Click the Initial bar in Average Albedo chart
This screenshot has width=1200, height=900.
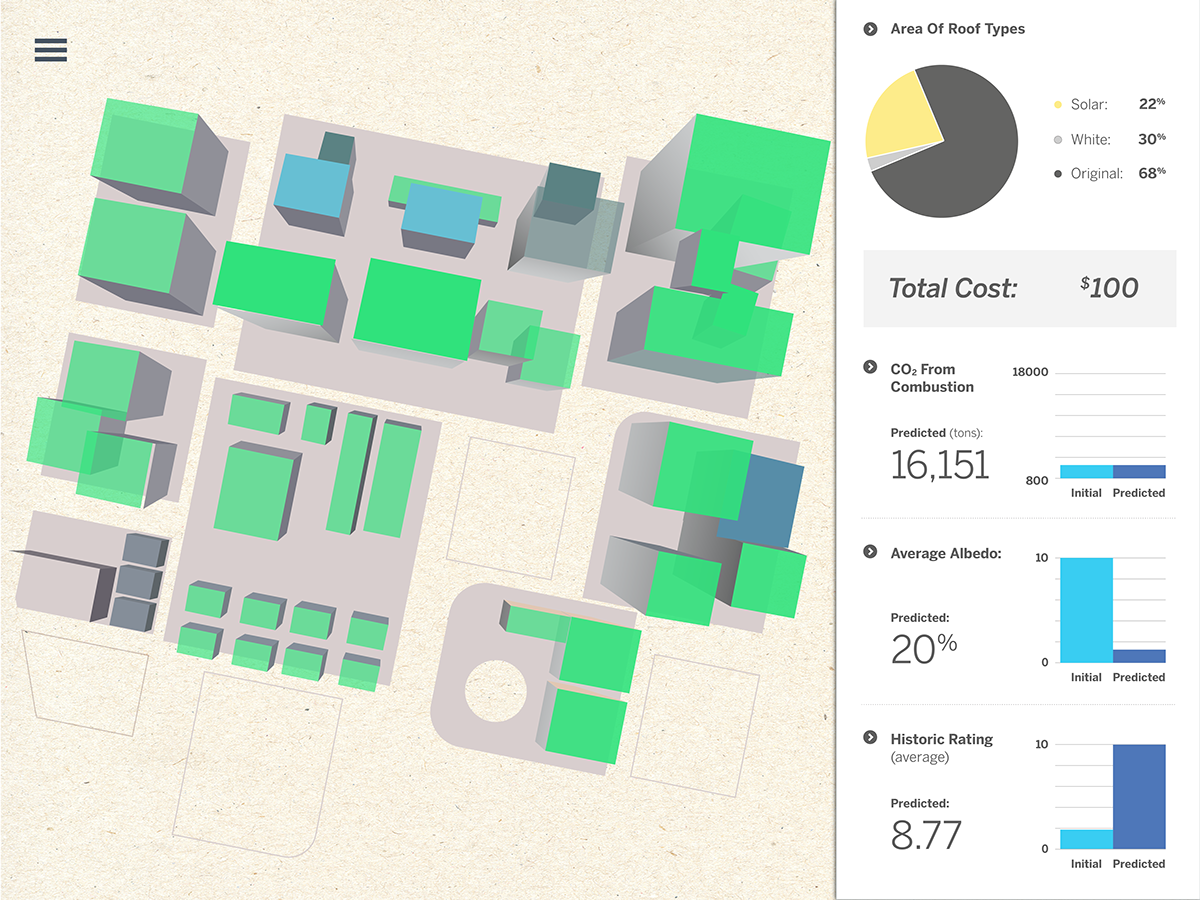coord(1086,610)
